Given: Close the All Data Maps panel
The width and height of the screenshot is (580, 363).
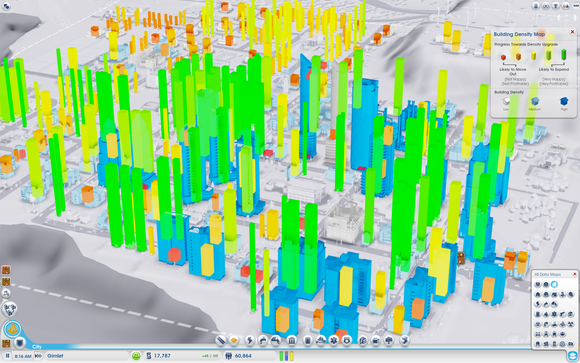Looking at the screenshot, I should point(575,274).
